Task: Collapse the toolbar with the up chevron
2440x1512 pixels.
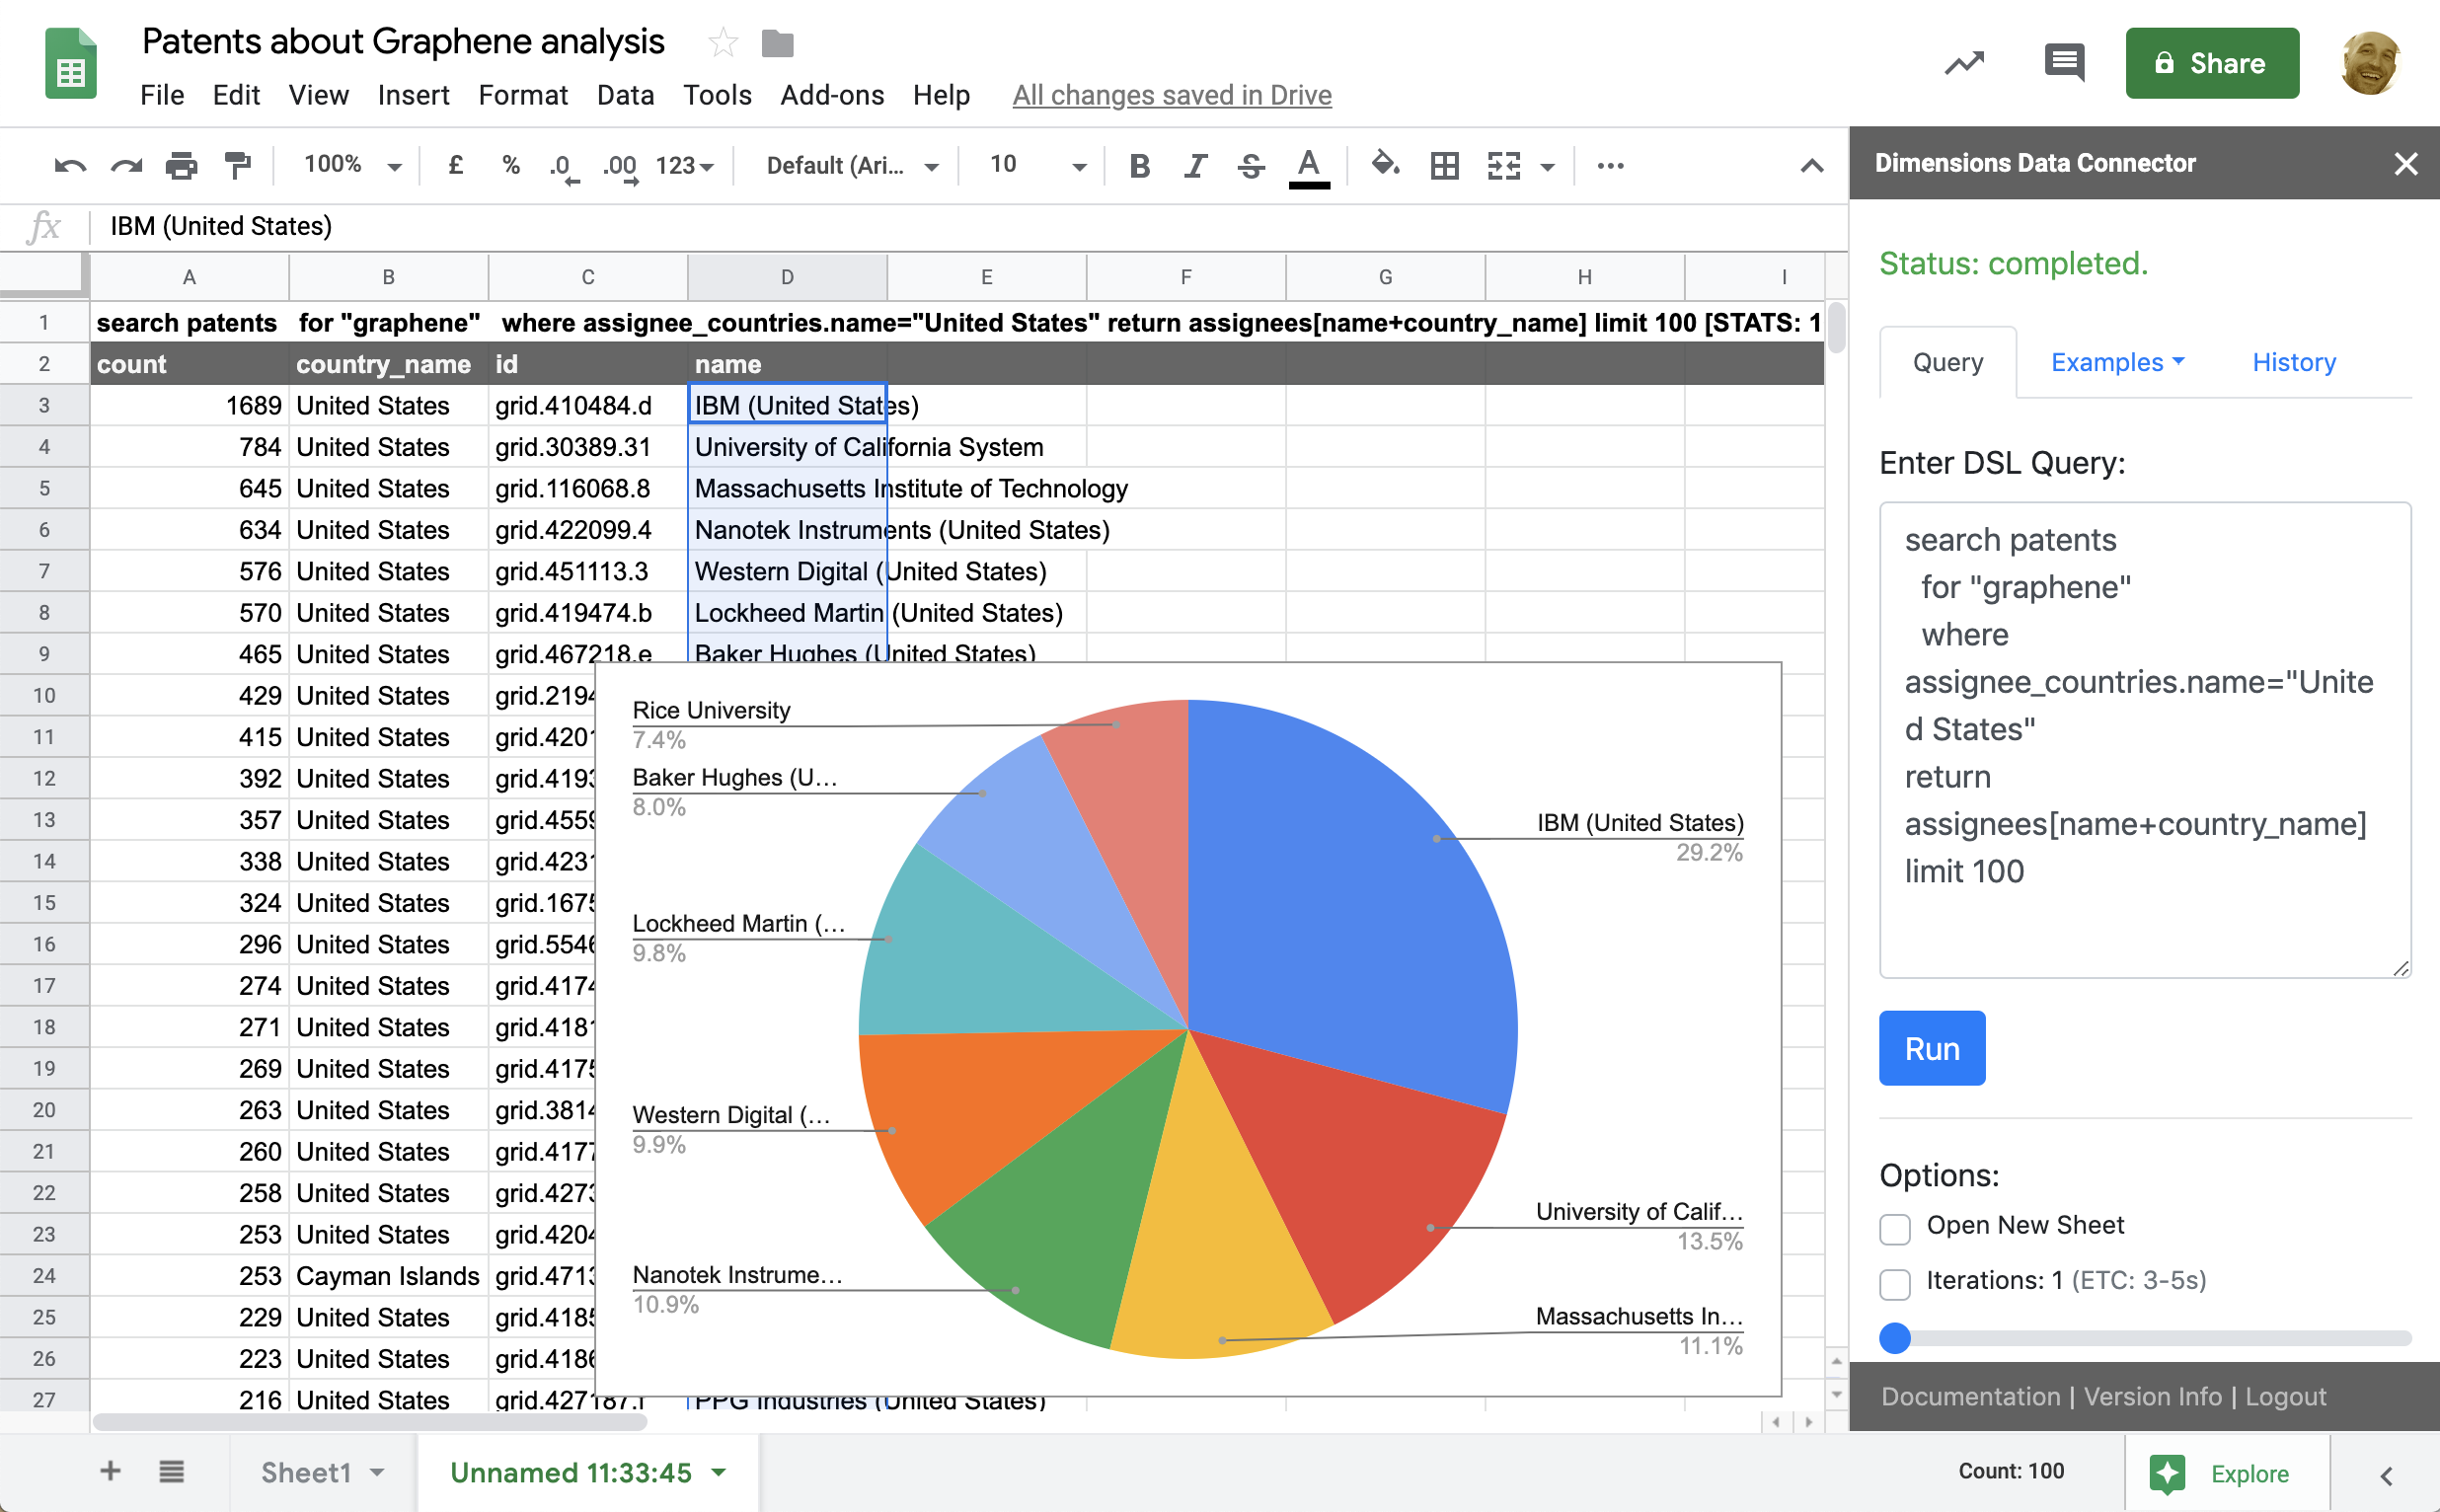Action: coord(1811,166)
